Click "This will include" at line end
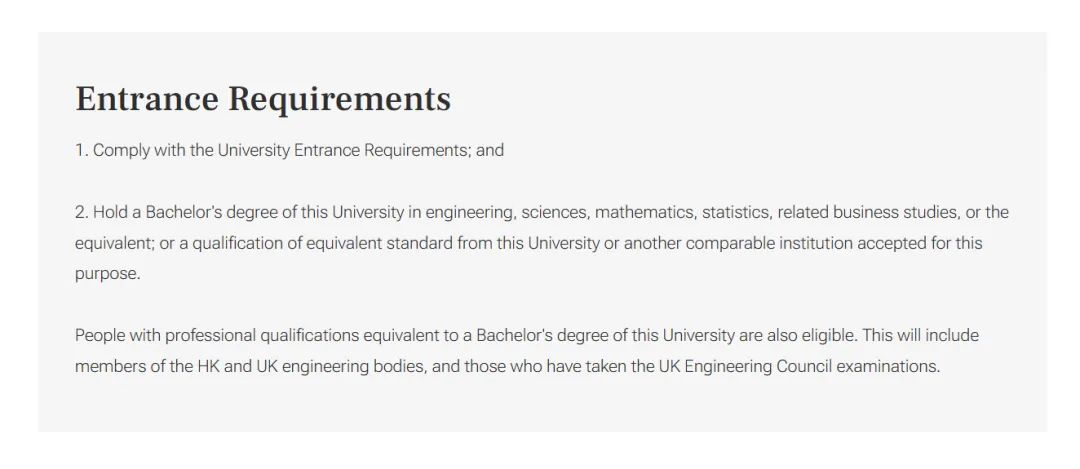The image size is (1080, 469). (x=935, y=335)
